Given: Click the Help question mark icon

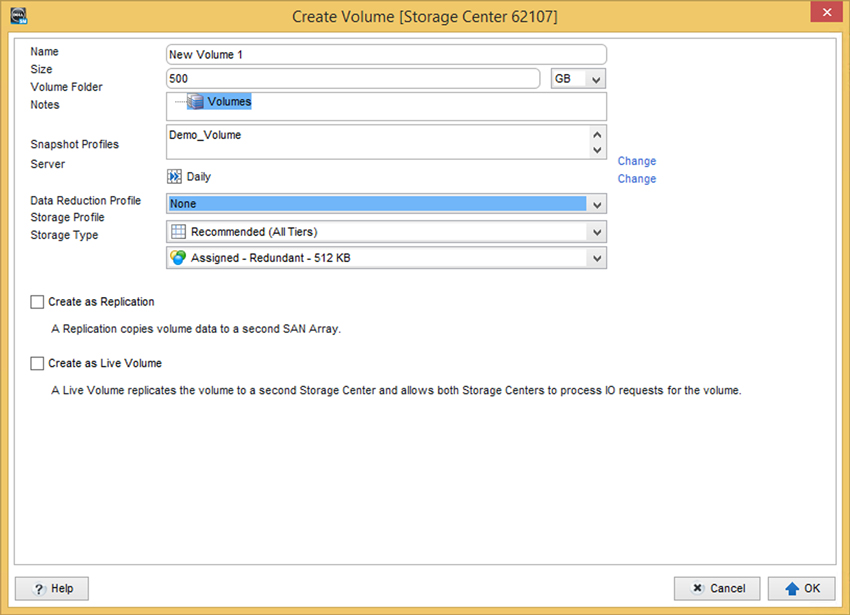Looking at the screenshot, I should [39, 589].
